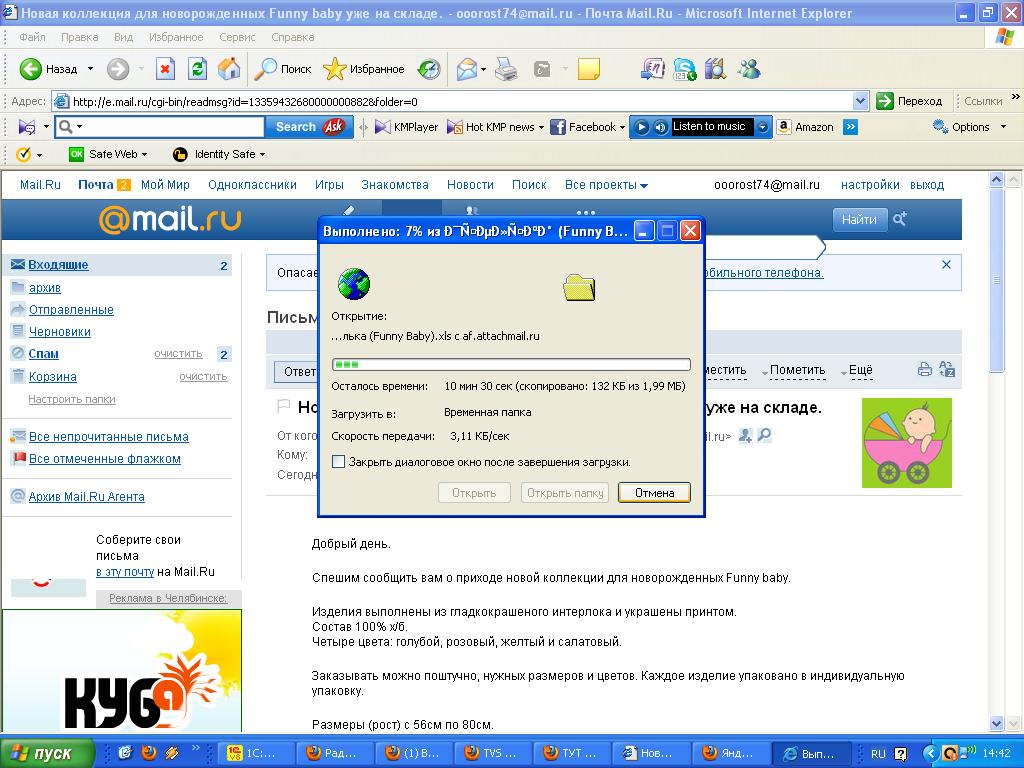
Task: Open the Safe Web dropdown
Action: 108,154
